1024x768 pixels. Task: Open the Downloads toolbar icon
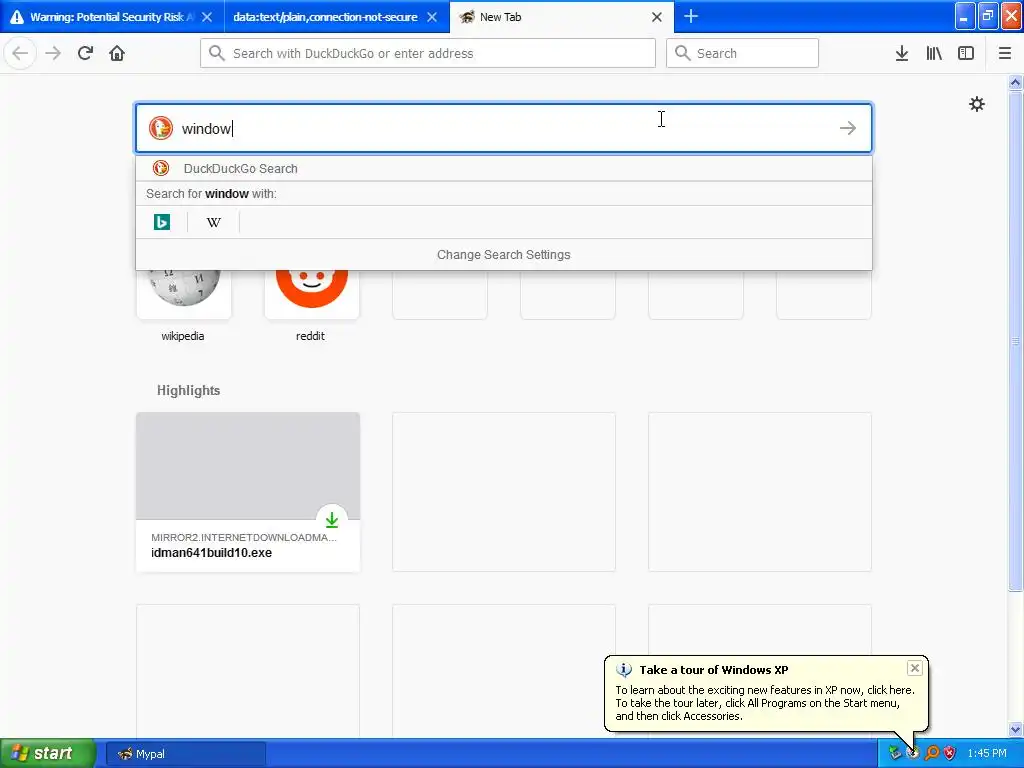point(901,53)
